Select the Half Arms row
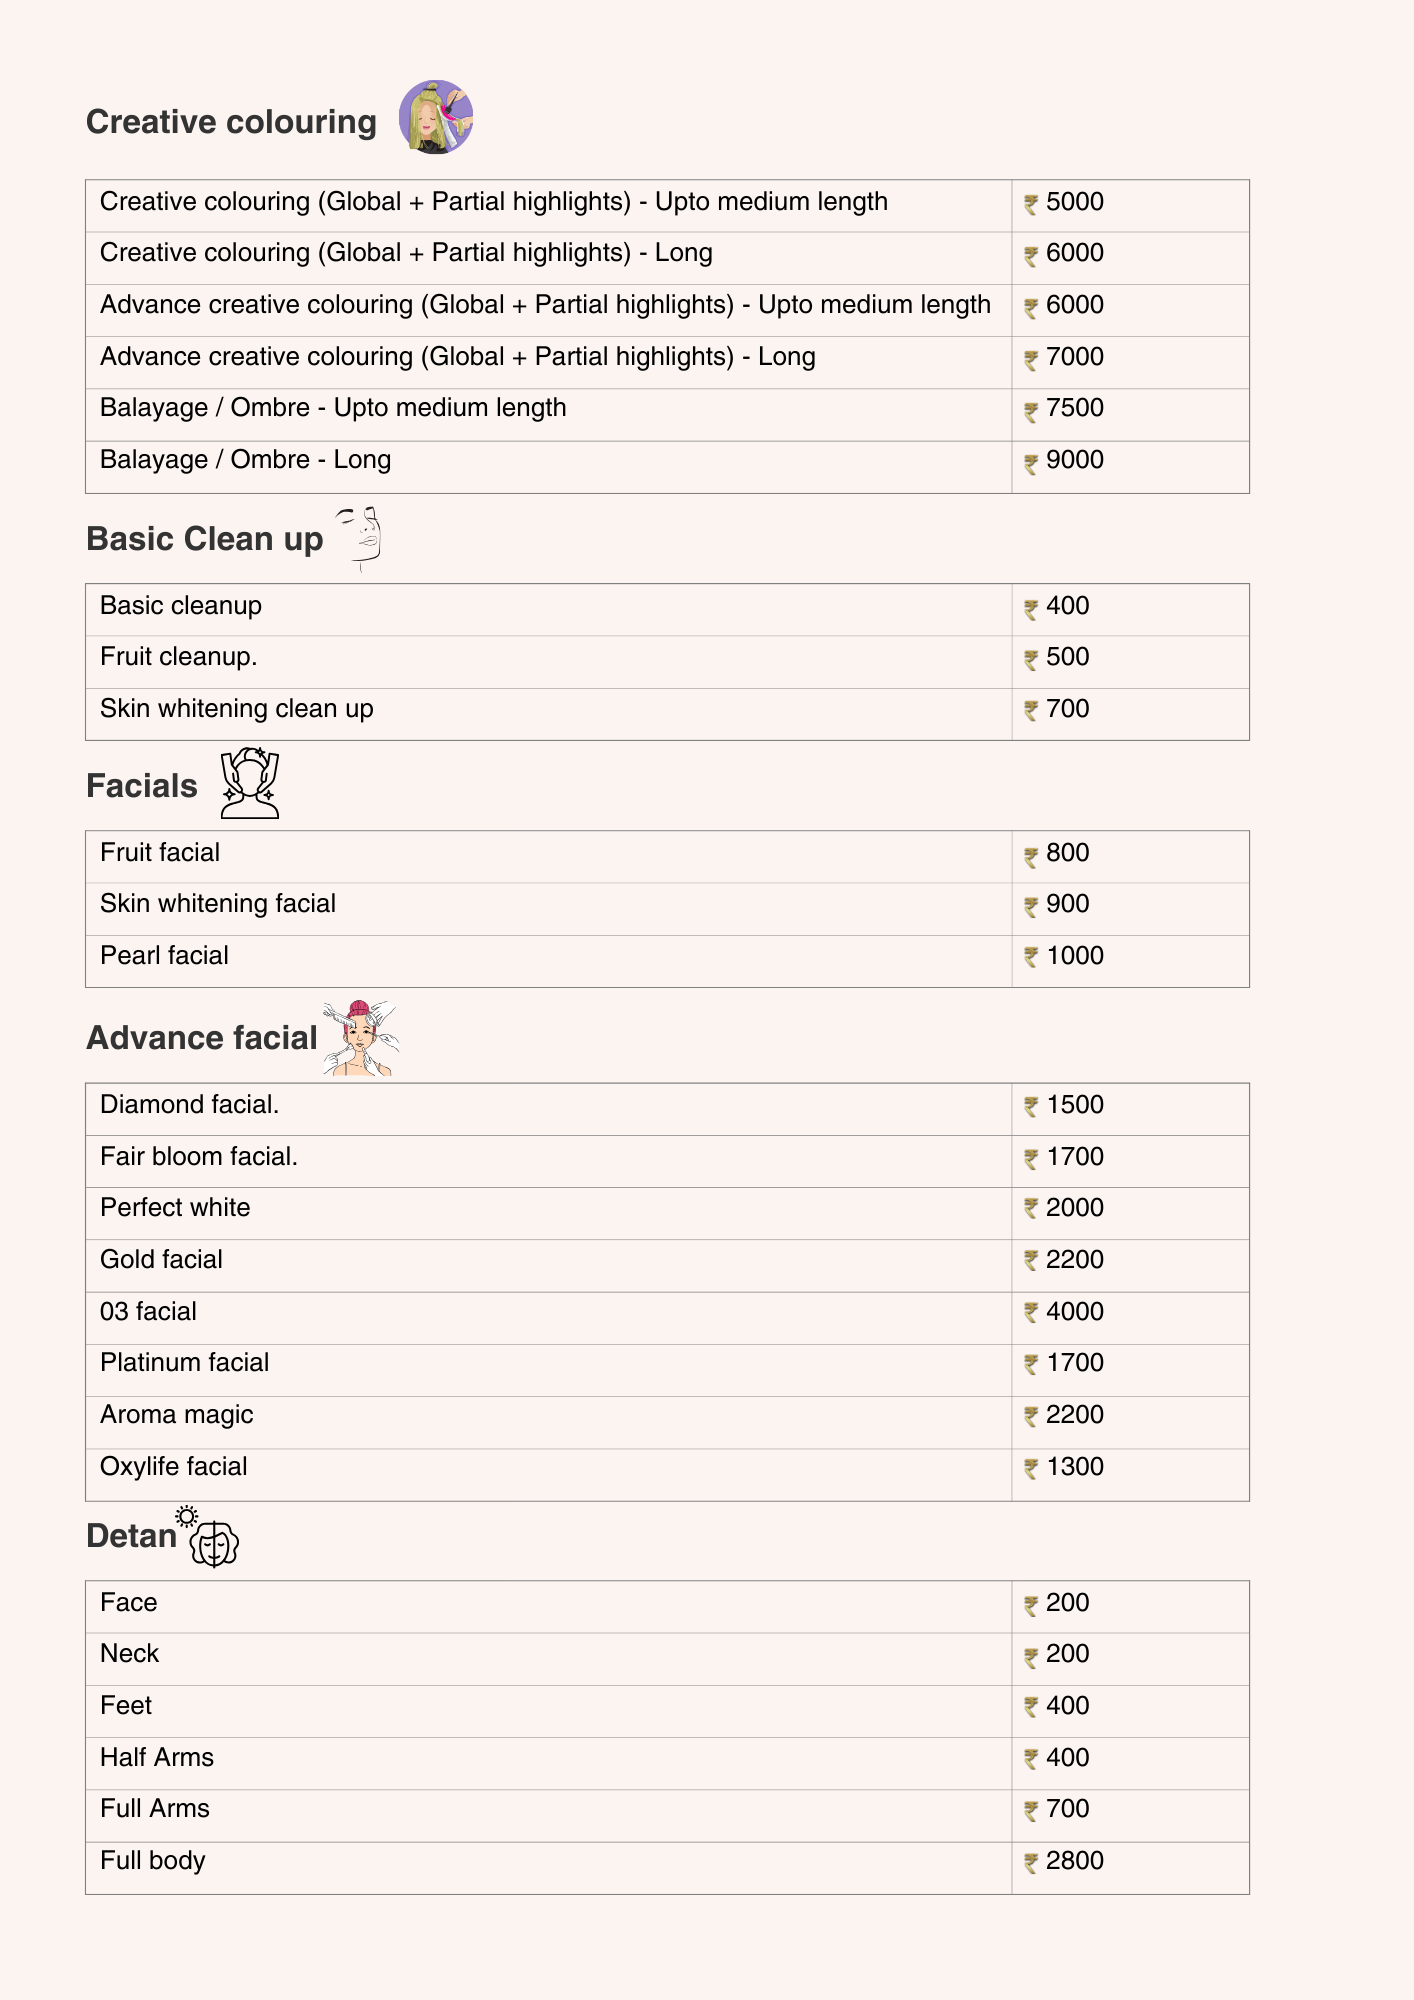The width and height of the screenshot is (1414, 2000). coord(157,1758)
